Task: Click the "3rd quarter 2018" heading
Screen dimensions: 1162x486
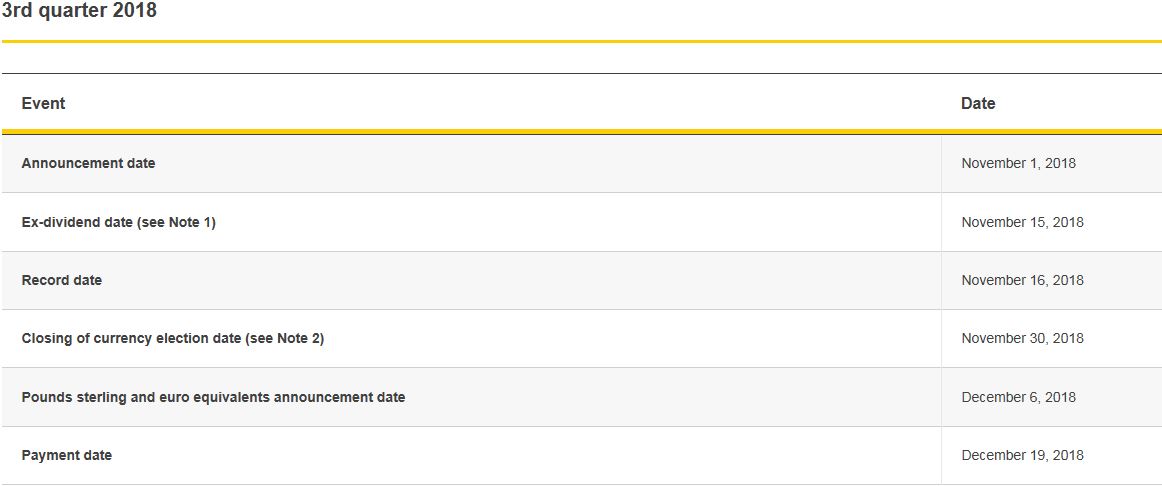Action: coord(79,11)
